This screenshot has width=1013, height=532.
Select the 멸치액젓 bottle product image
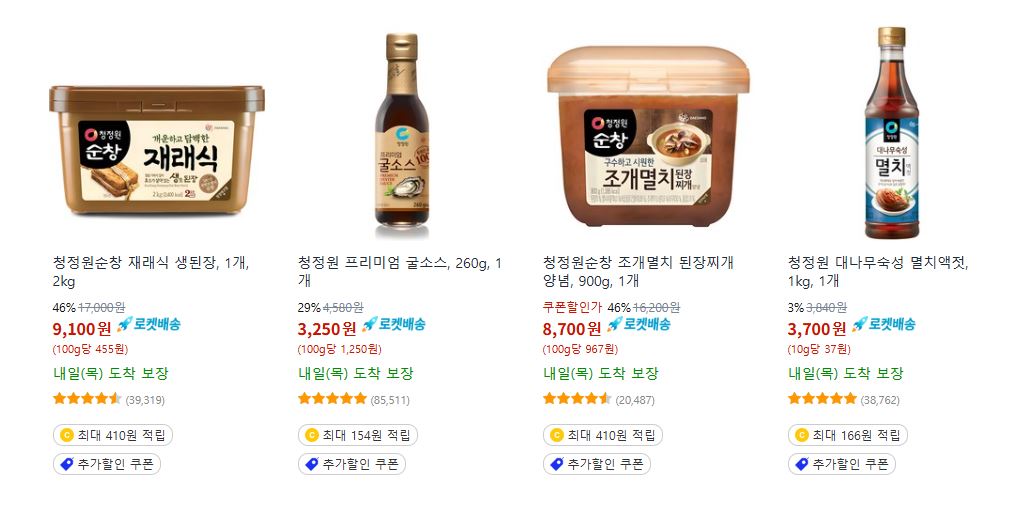pyautogui.click(x=892, y=133)
